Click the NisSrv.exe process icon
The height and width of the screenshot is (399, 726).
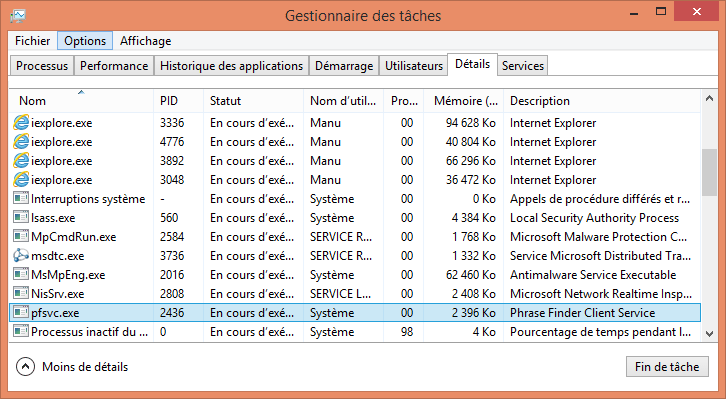21,293
